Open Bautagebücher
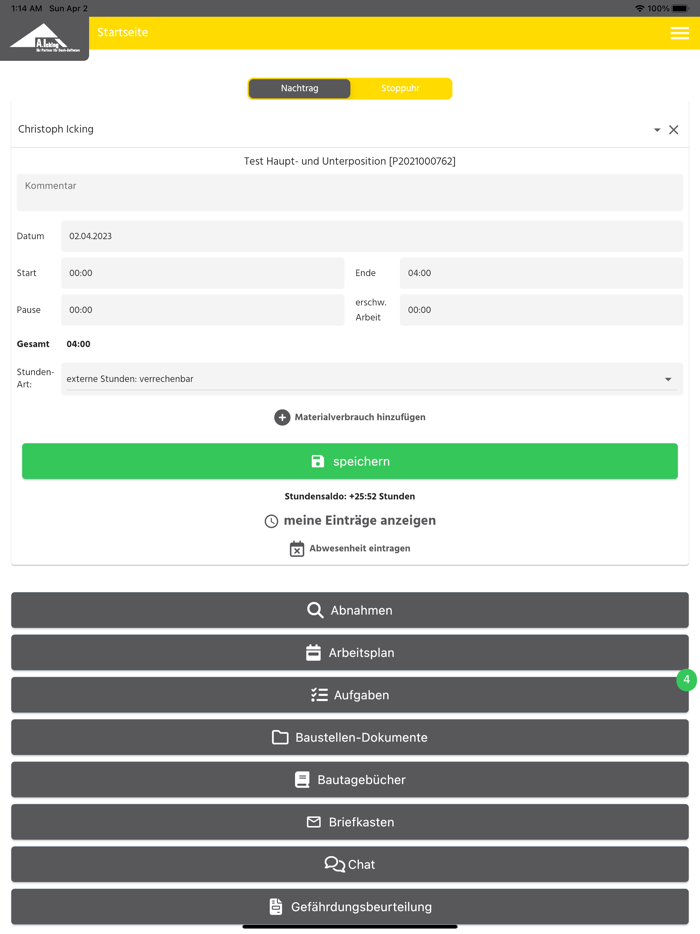Viewport: 700px width, 934px height. (350, 779)
